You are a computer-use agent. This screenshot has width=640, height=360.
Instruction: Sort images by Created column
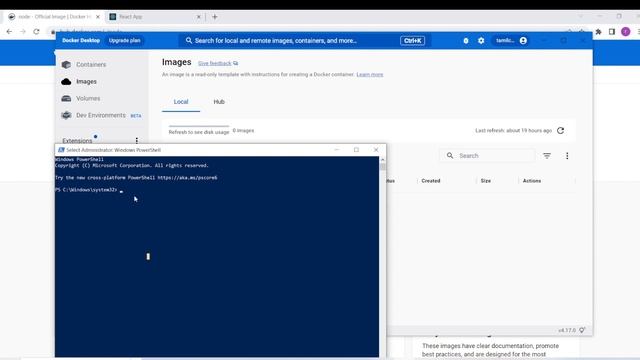click(431, 181)
